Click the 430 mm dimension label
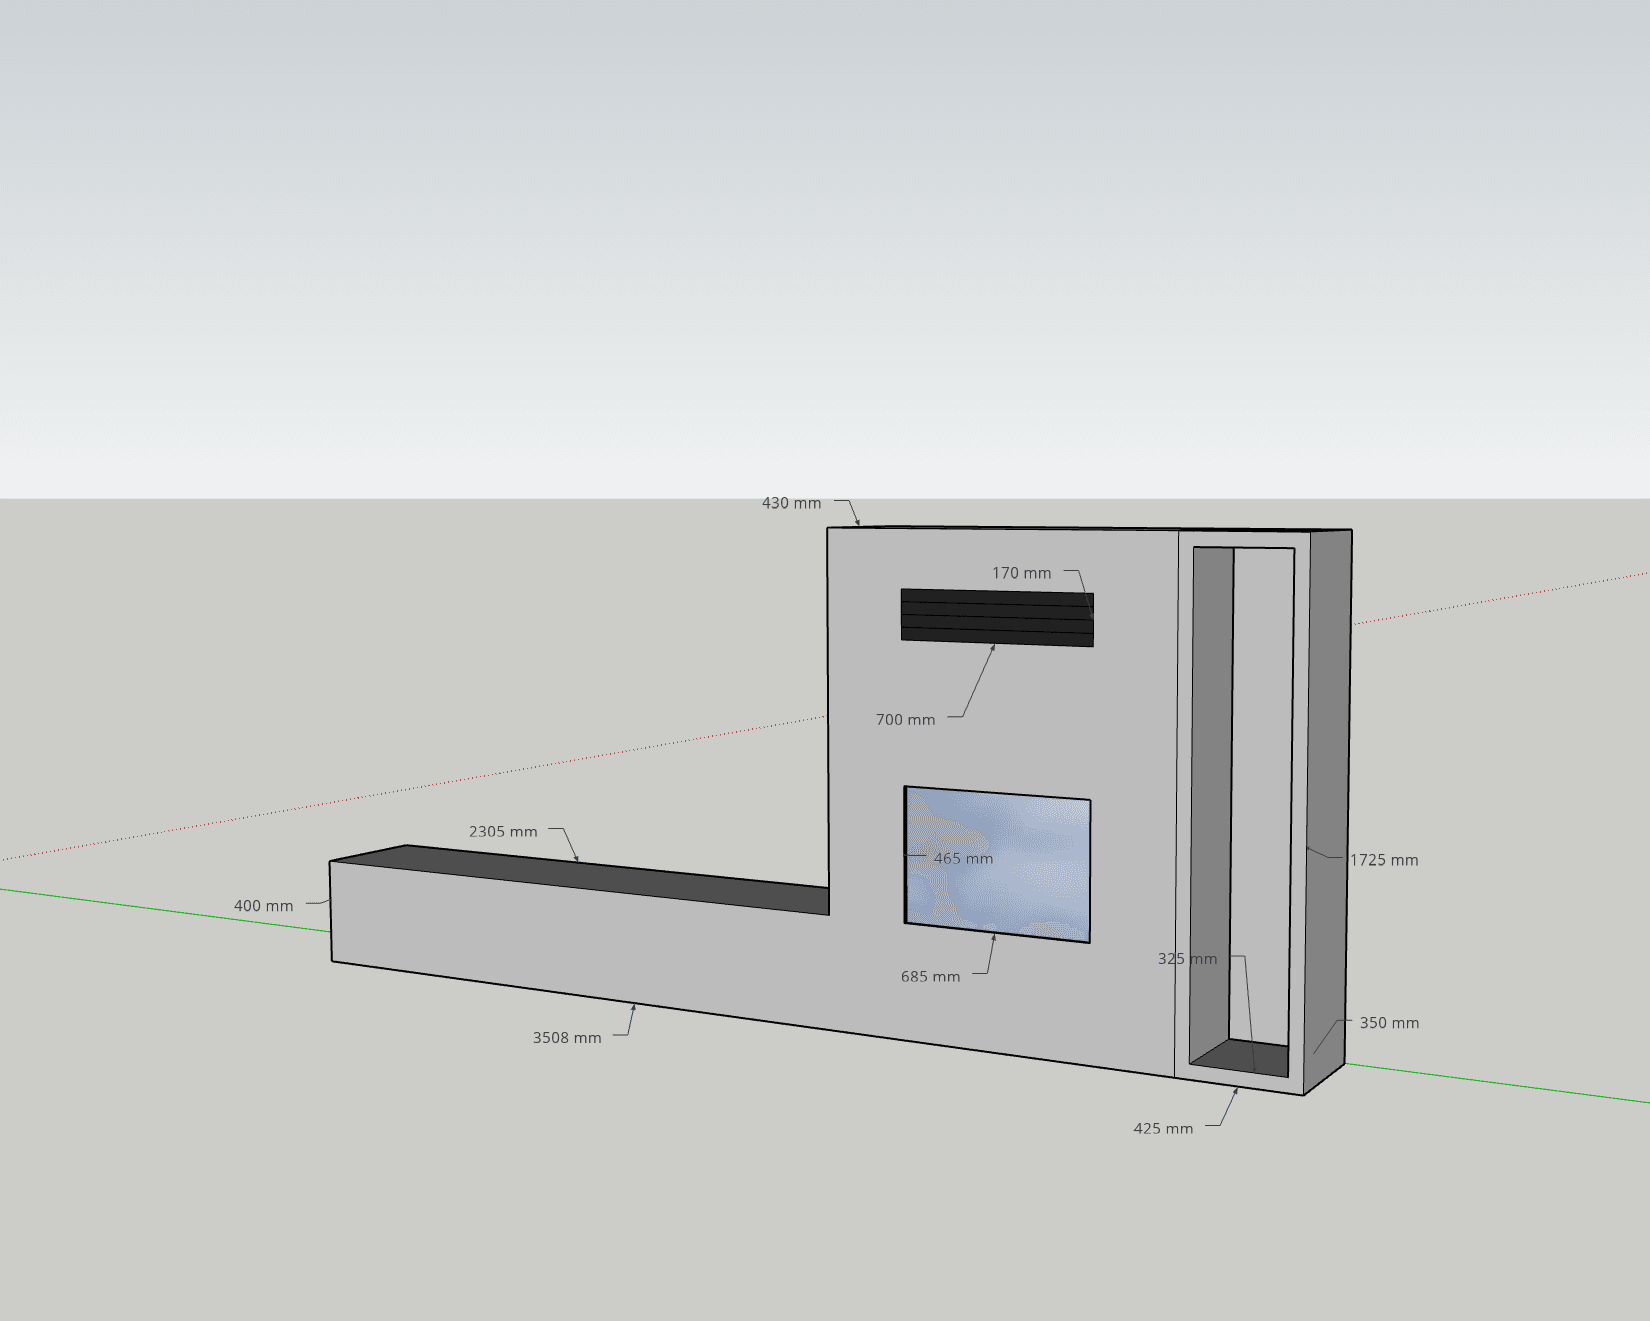Screen dimensions: 1650x1321 pyautogui.click(x=791, y=503)
